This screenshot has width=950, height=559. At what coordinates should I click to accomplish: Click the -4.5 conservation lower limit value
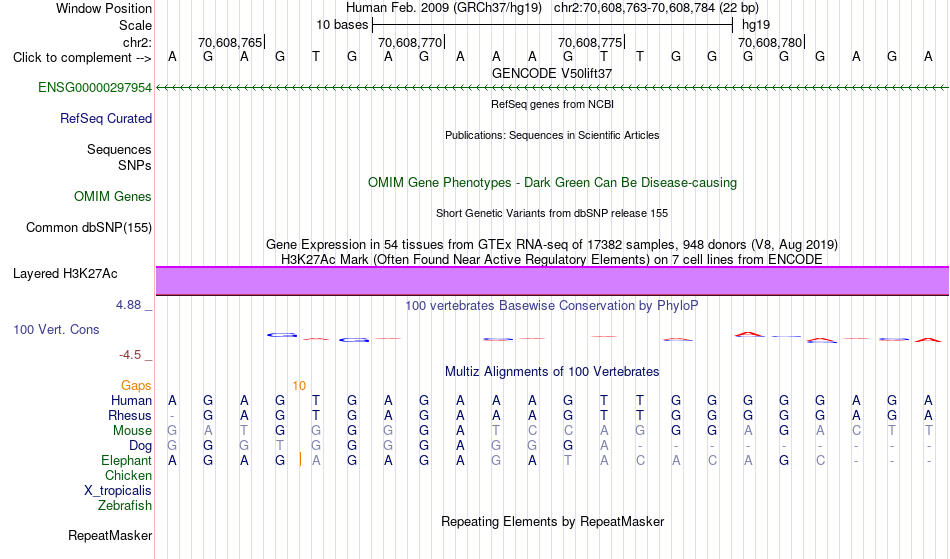(x=130, y=354)
